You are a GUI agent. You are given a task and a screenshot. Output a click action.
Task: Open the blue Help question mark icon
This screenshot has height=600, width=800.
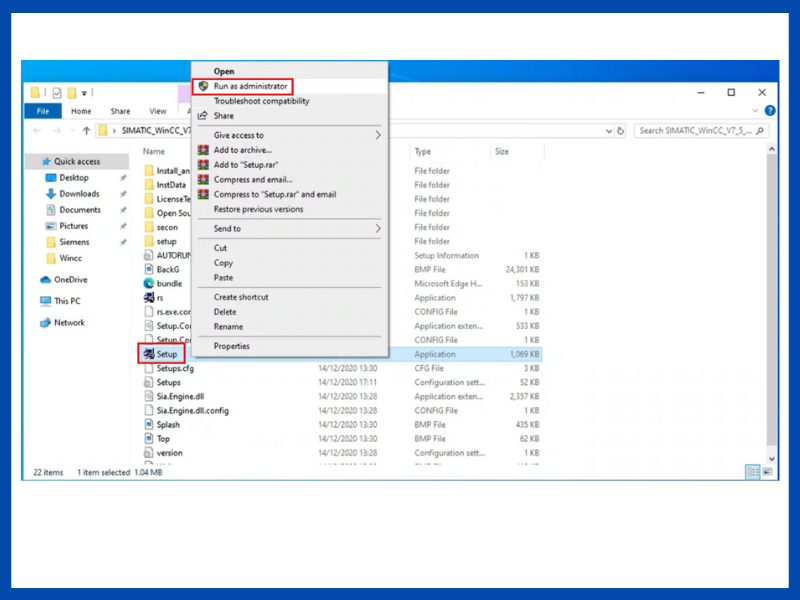click(769, 111)
